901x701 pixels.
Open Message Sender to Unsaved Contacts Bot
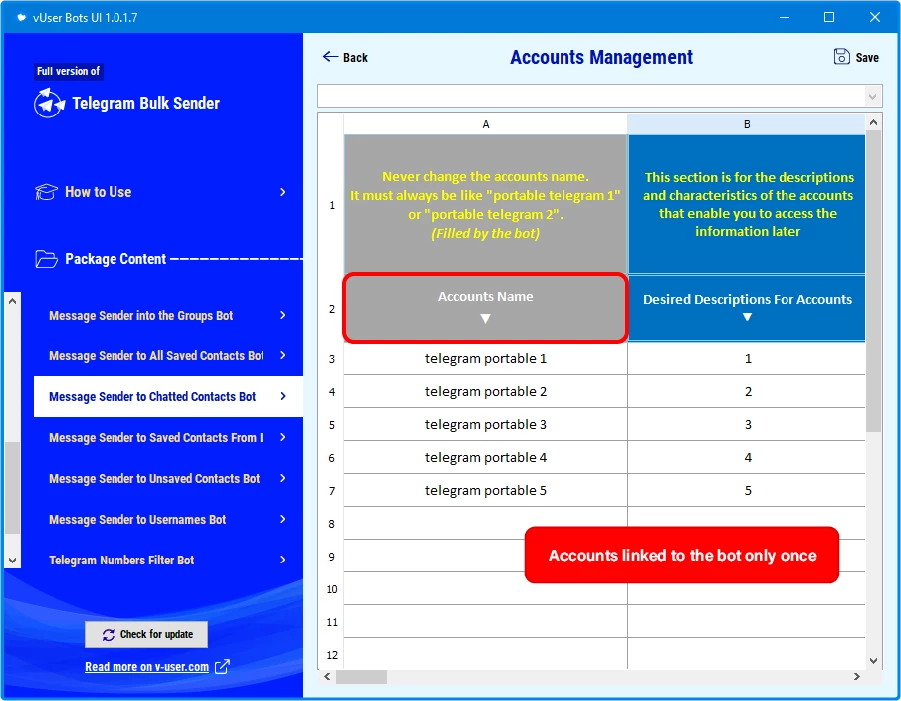coord(168,479)
